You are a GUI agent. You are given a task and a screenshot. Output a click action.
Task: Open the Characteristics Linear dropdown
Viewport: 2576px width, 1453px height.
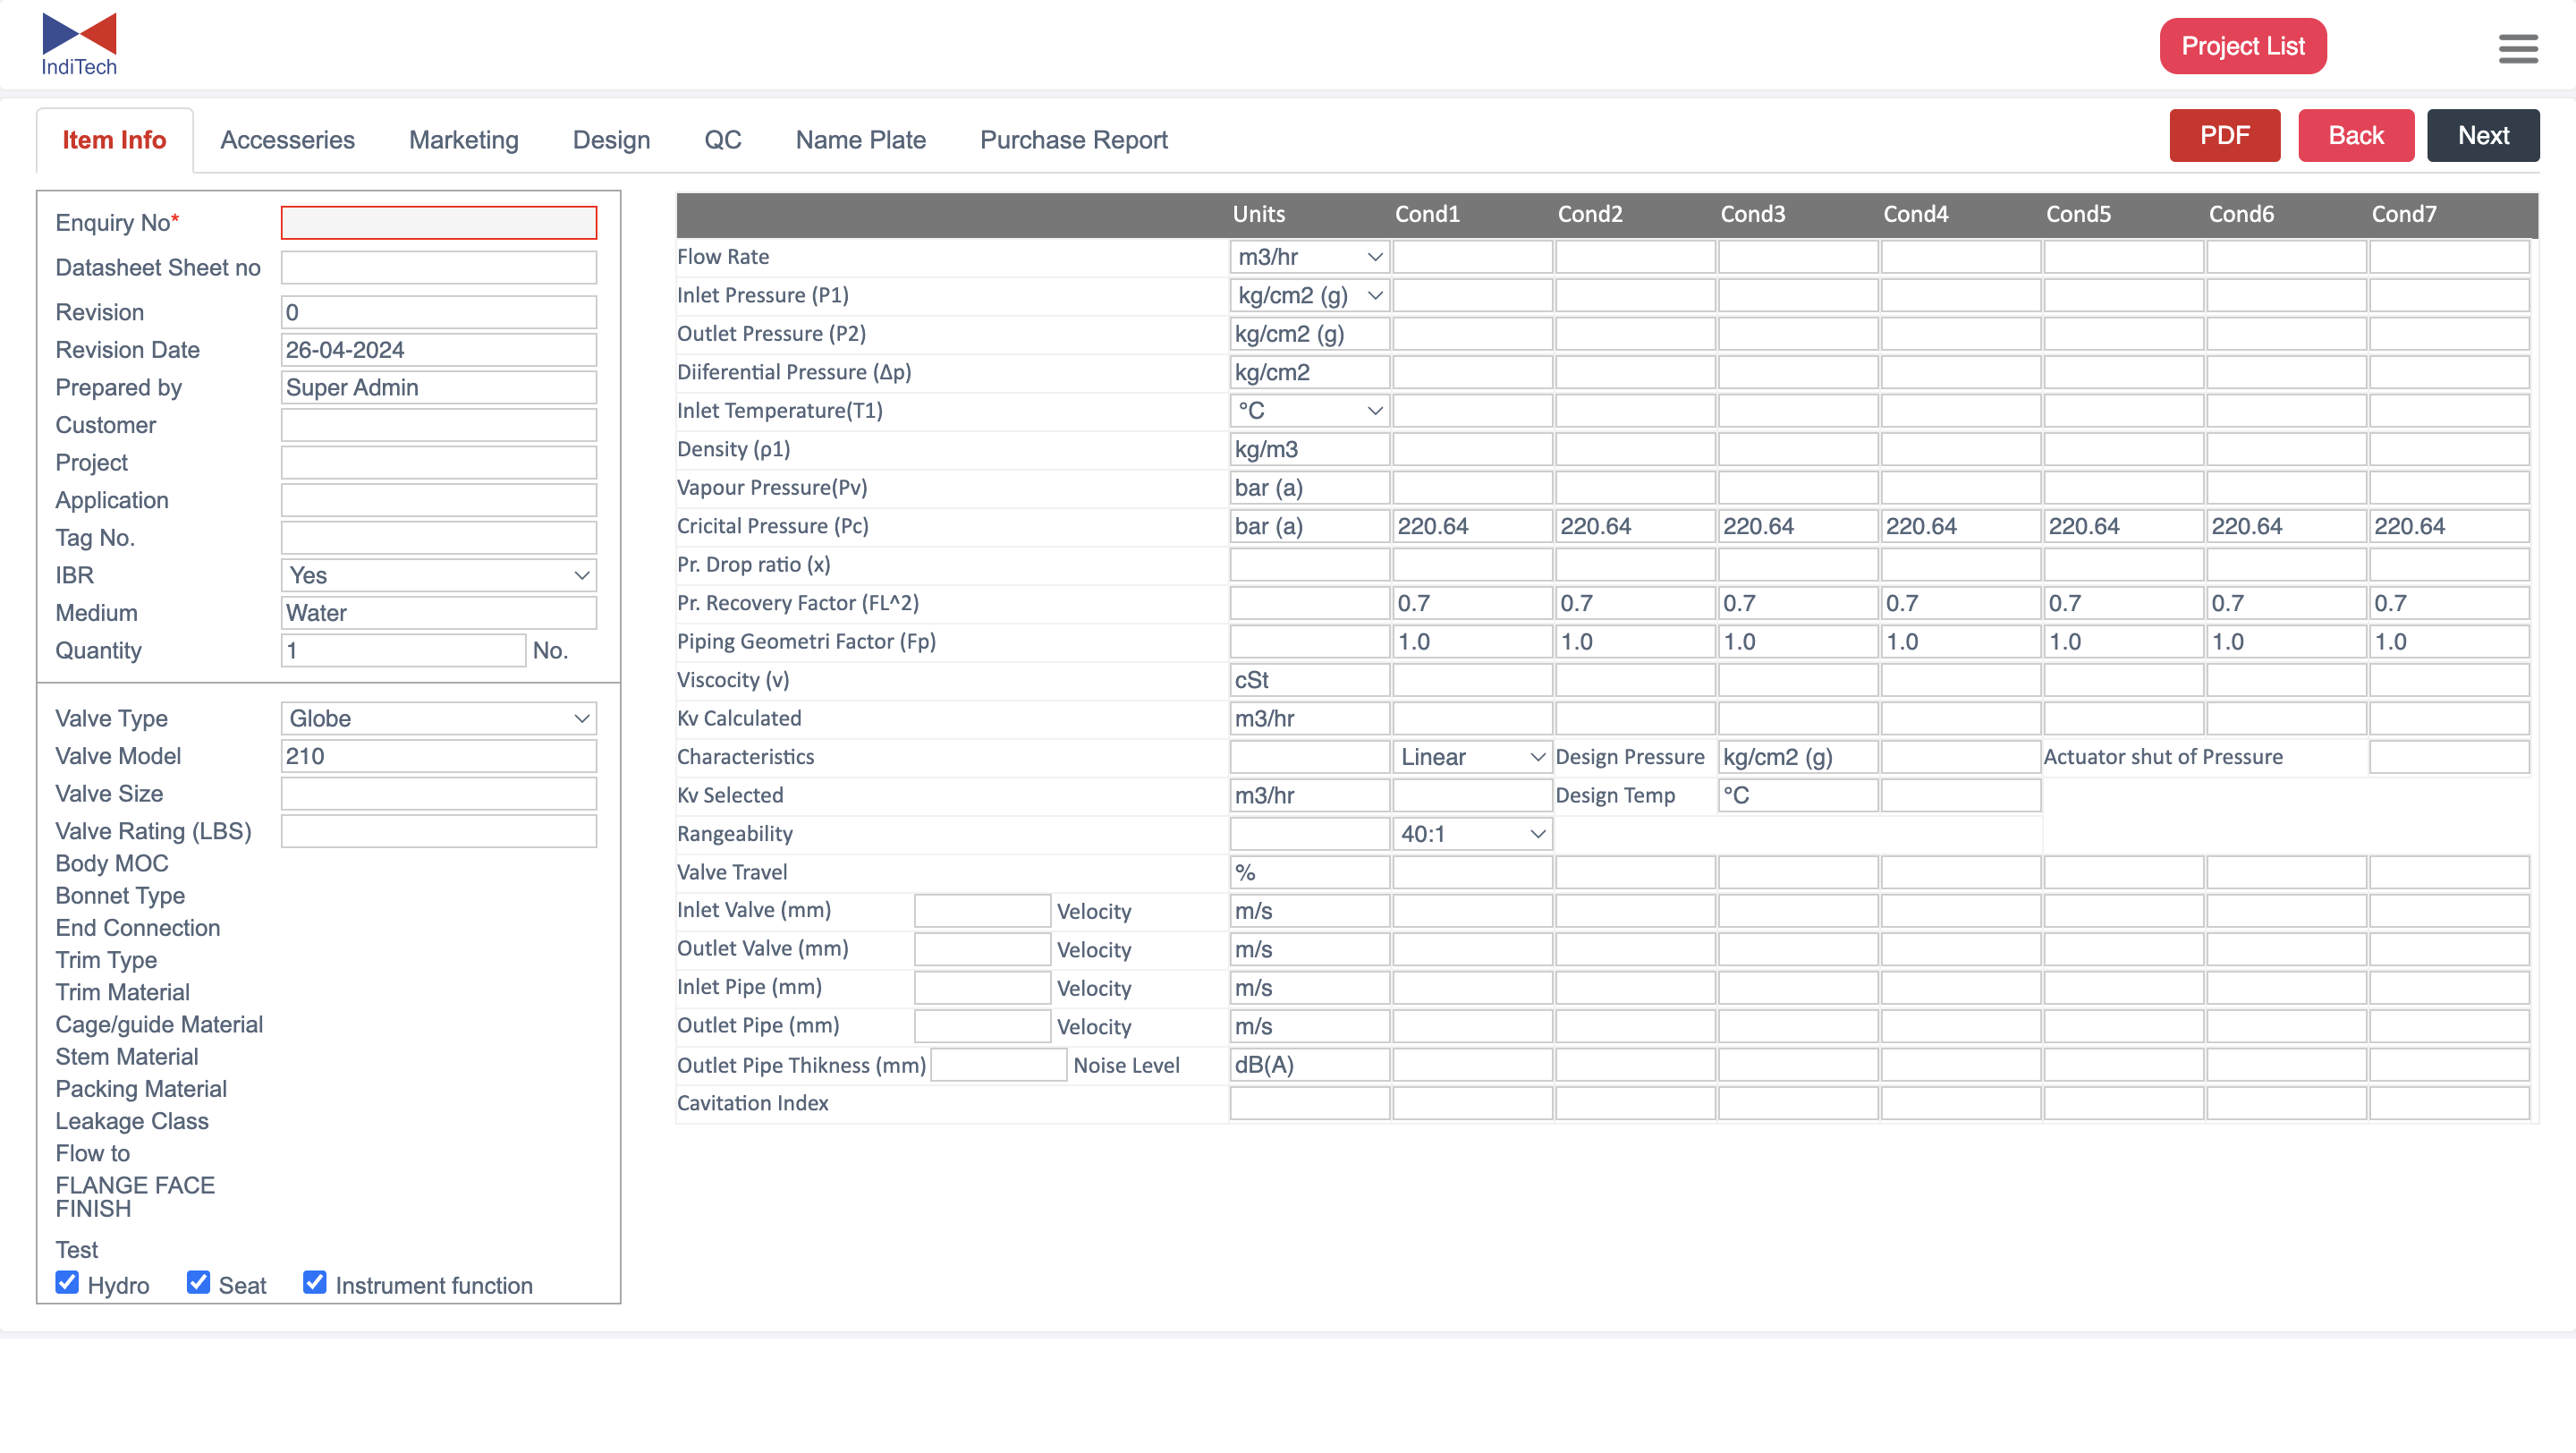click(x=1472, y=757)
